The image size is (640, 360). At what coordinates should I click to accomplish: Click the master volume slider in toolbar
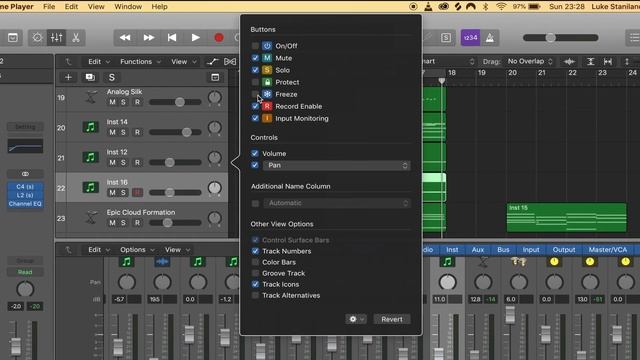(560, 38)
